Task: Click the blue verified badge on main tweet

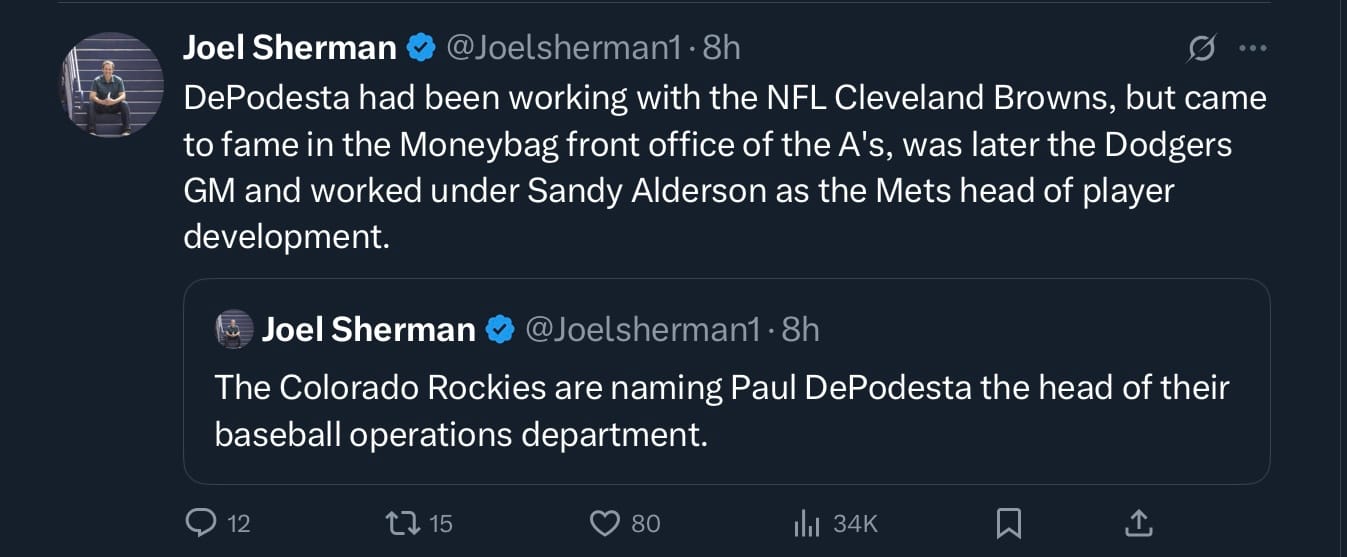Action: (420, 47)
